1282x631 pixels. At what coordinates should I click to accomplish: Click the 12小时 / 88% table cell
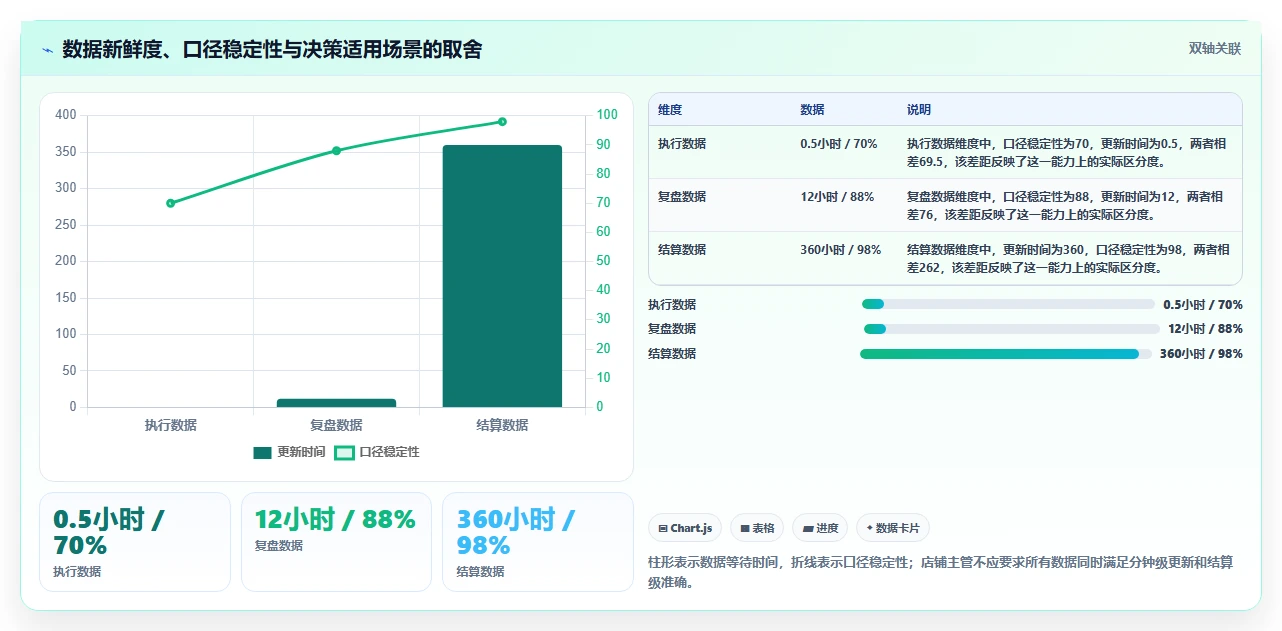pyautogui.click(x=837, y=197)
